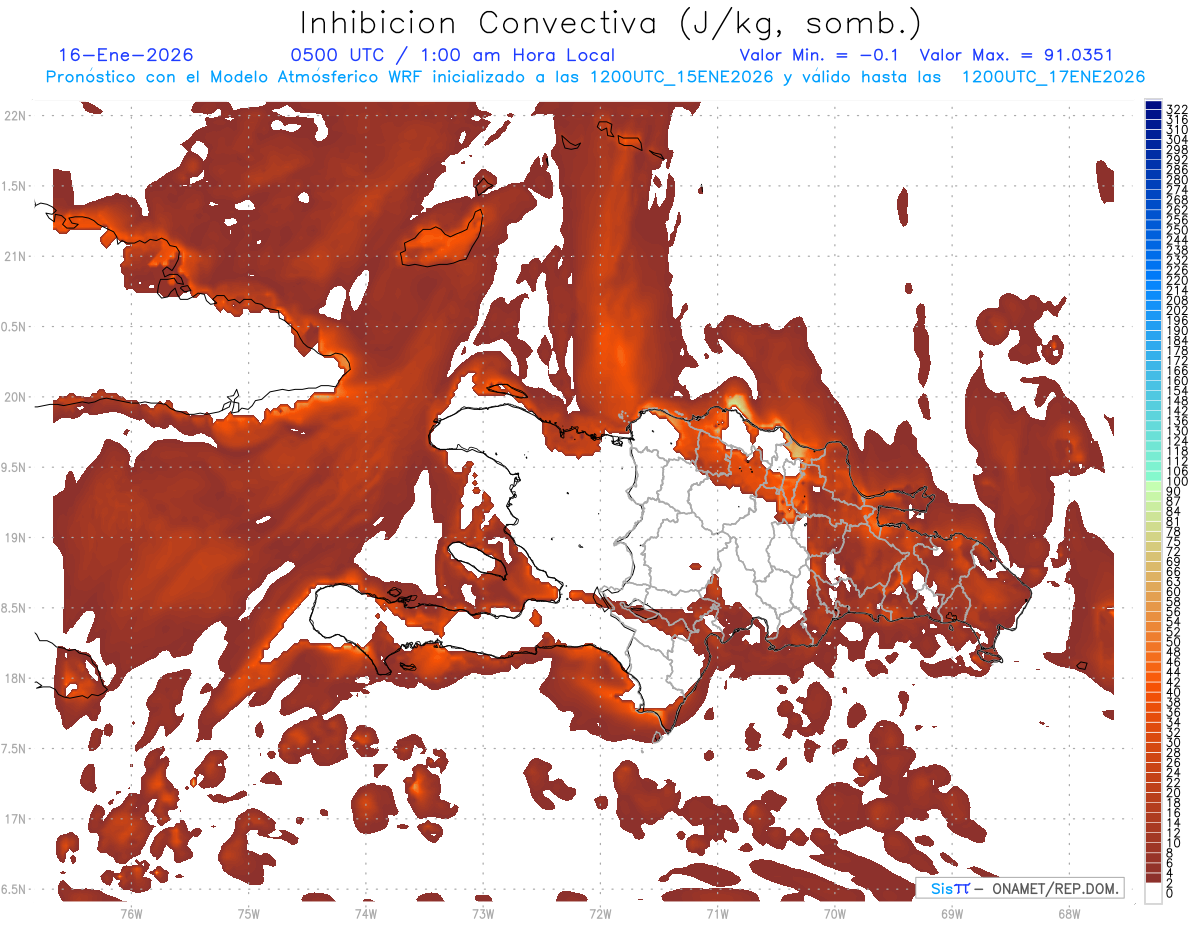Click the '0500 UTC / 1:00 am Hora Local' time
This screenshot has height=927, width=1200.
(453, 55)
